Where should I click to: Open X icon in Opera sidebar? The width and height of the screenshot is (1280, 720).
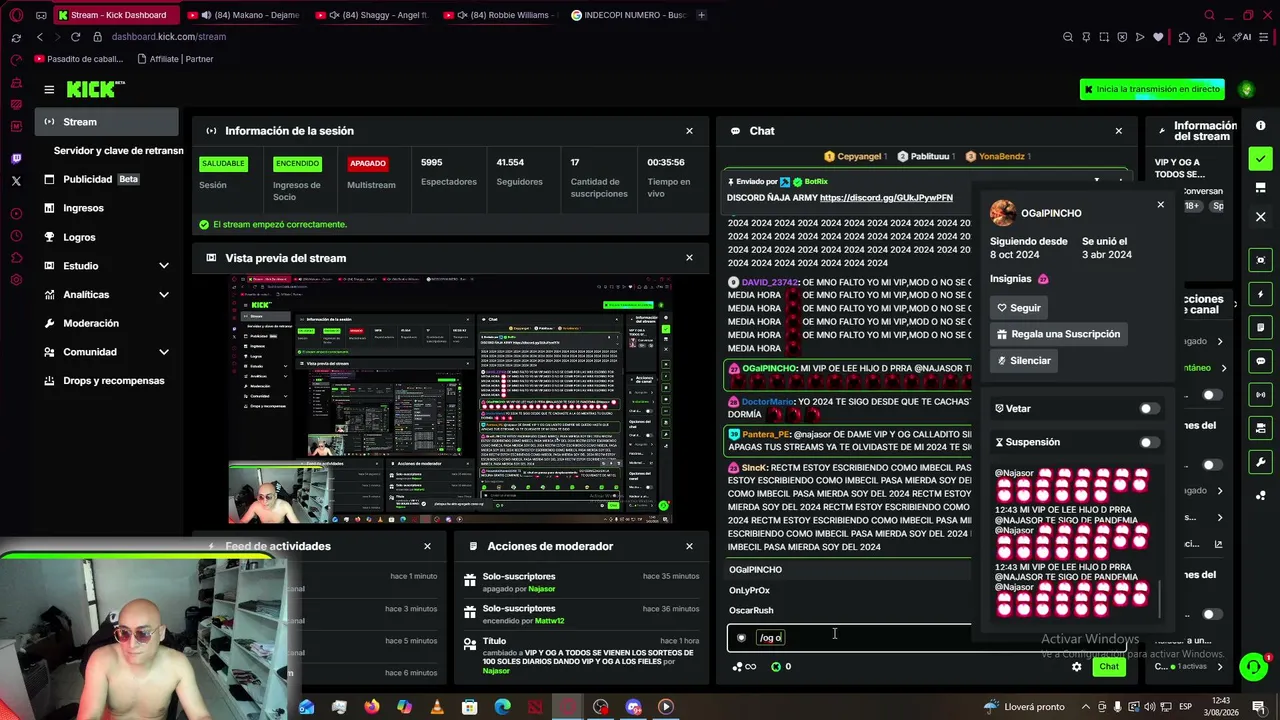16,181
